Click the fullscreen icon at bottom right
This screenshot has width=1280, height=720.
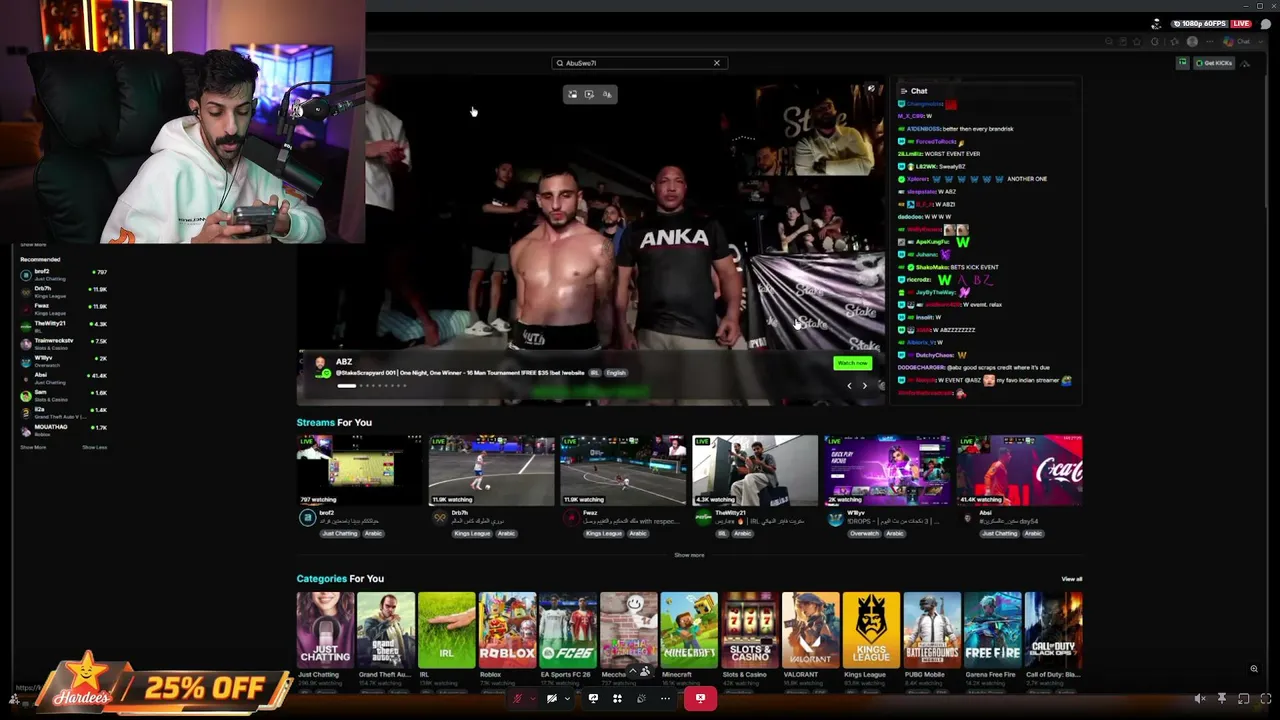(x=1265, y=699)
